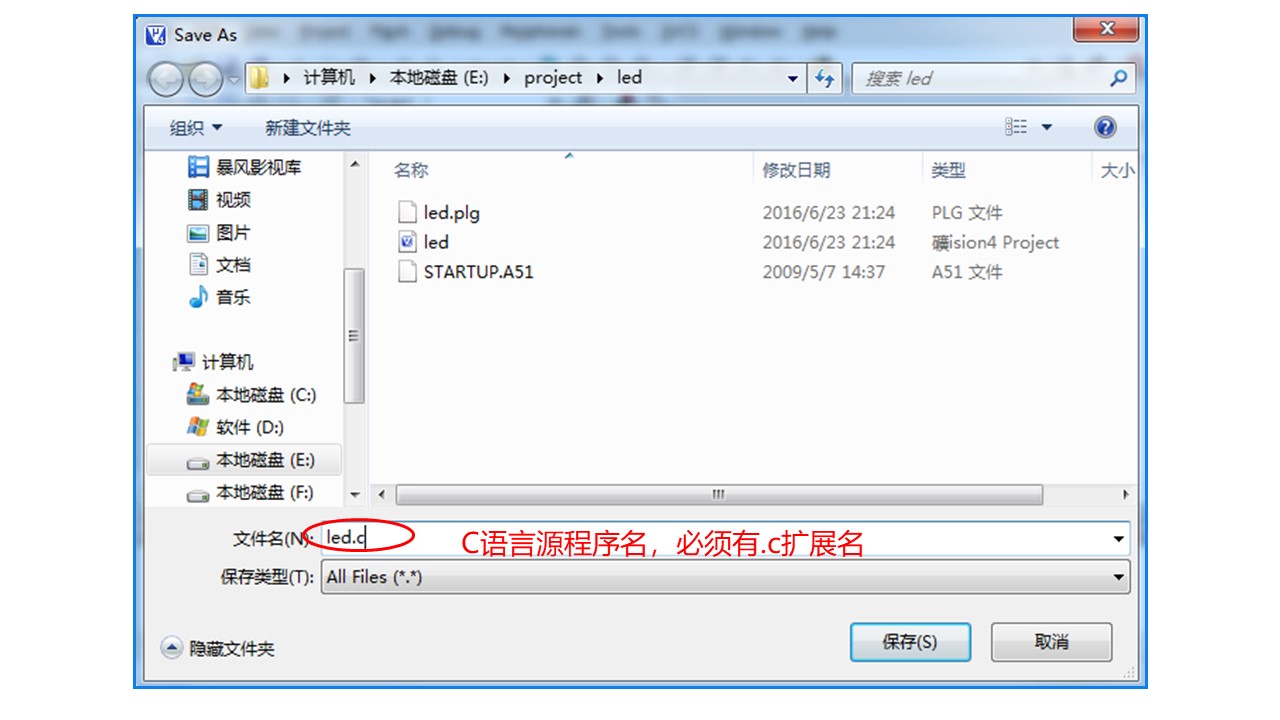Click the forward navigation arrow

coord(205,78)
